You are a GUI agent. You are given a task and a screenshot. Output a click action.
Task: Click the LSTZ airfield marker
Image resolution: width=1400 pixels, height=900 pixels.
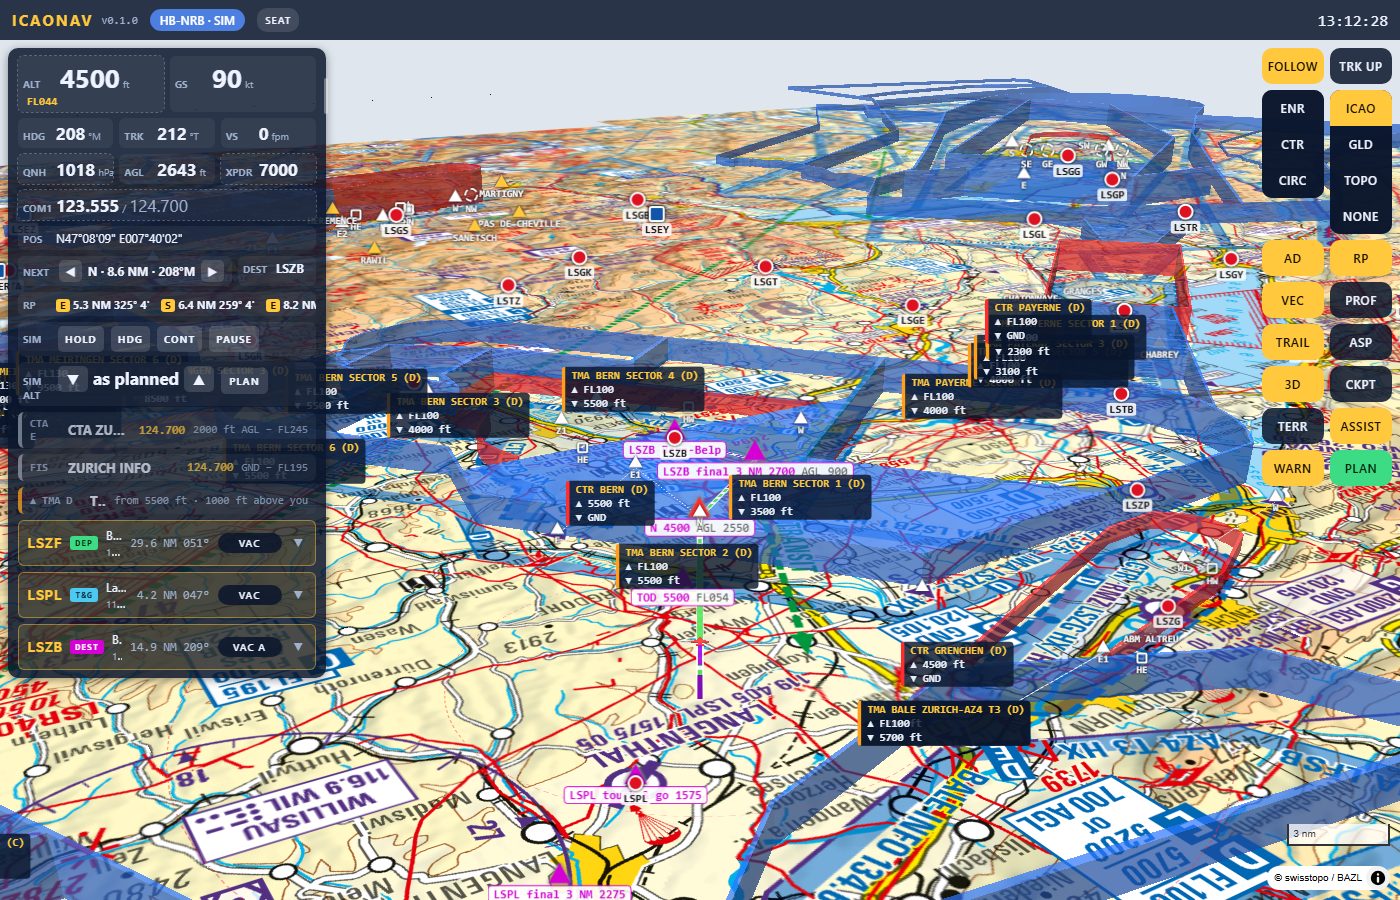tap(508, 286)
